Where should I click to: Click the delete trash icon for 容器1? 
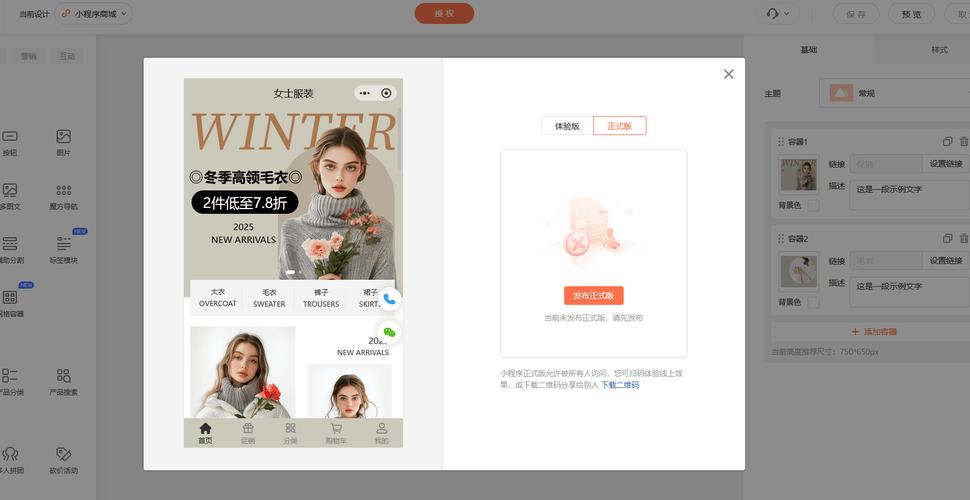tap(964, 142)
